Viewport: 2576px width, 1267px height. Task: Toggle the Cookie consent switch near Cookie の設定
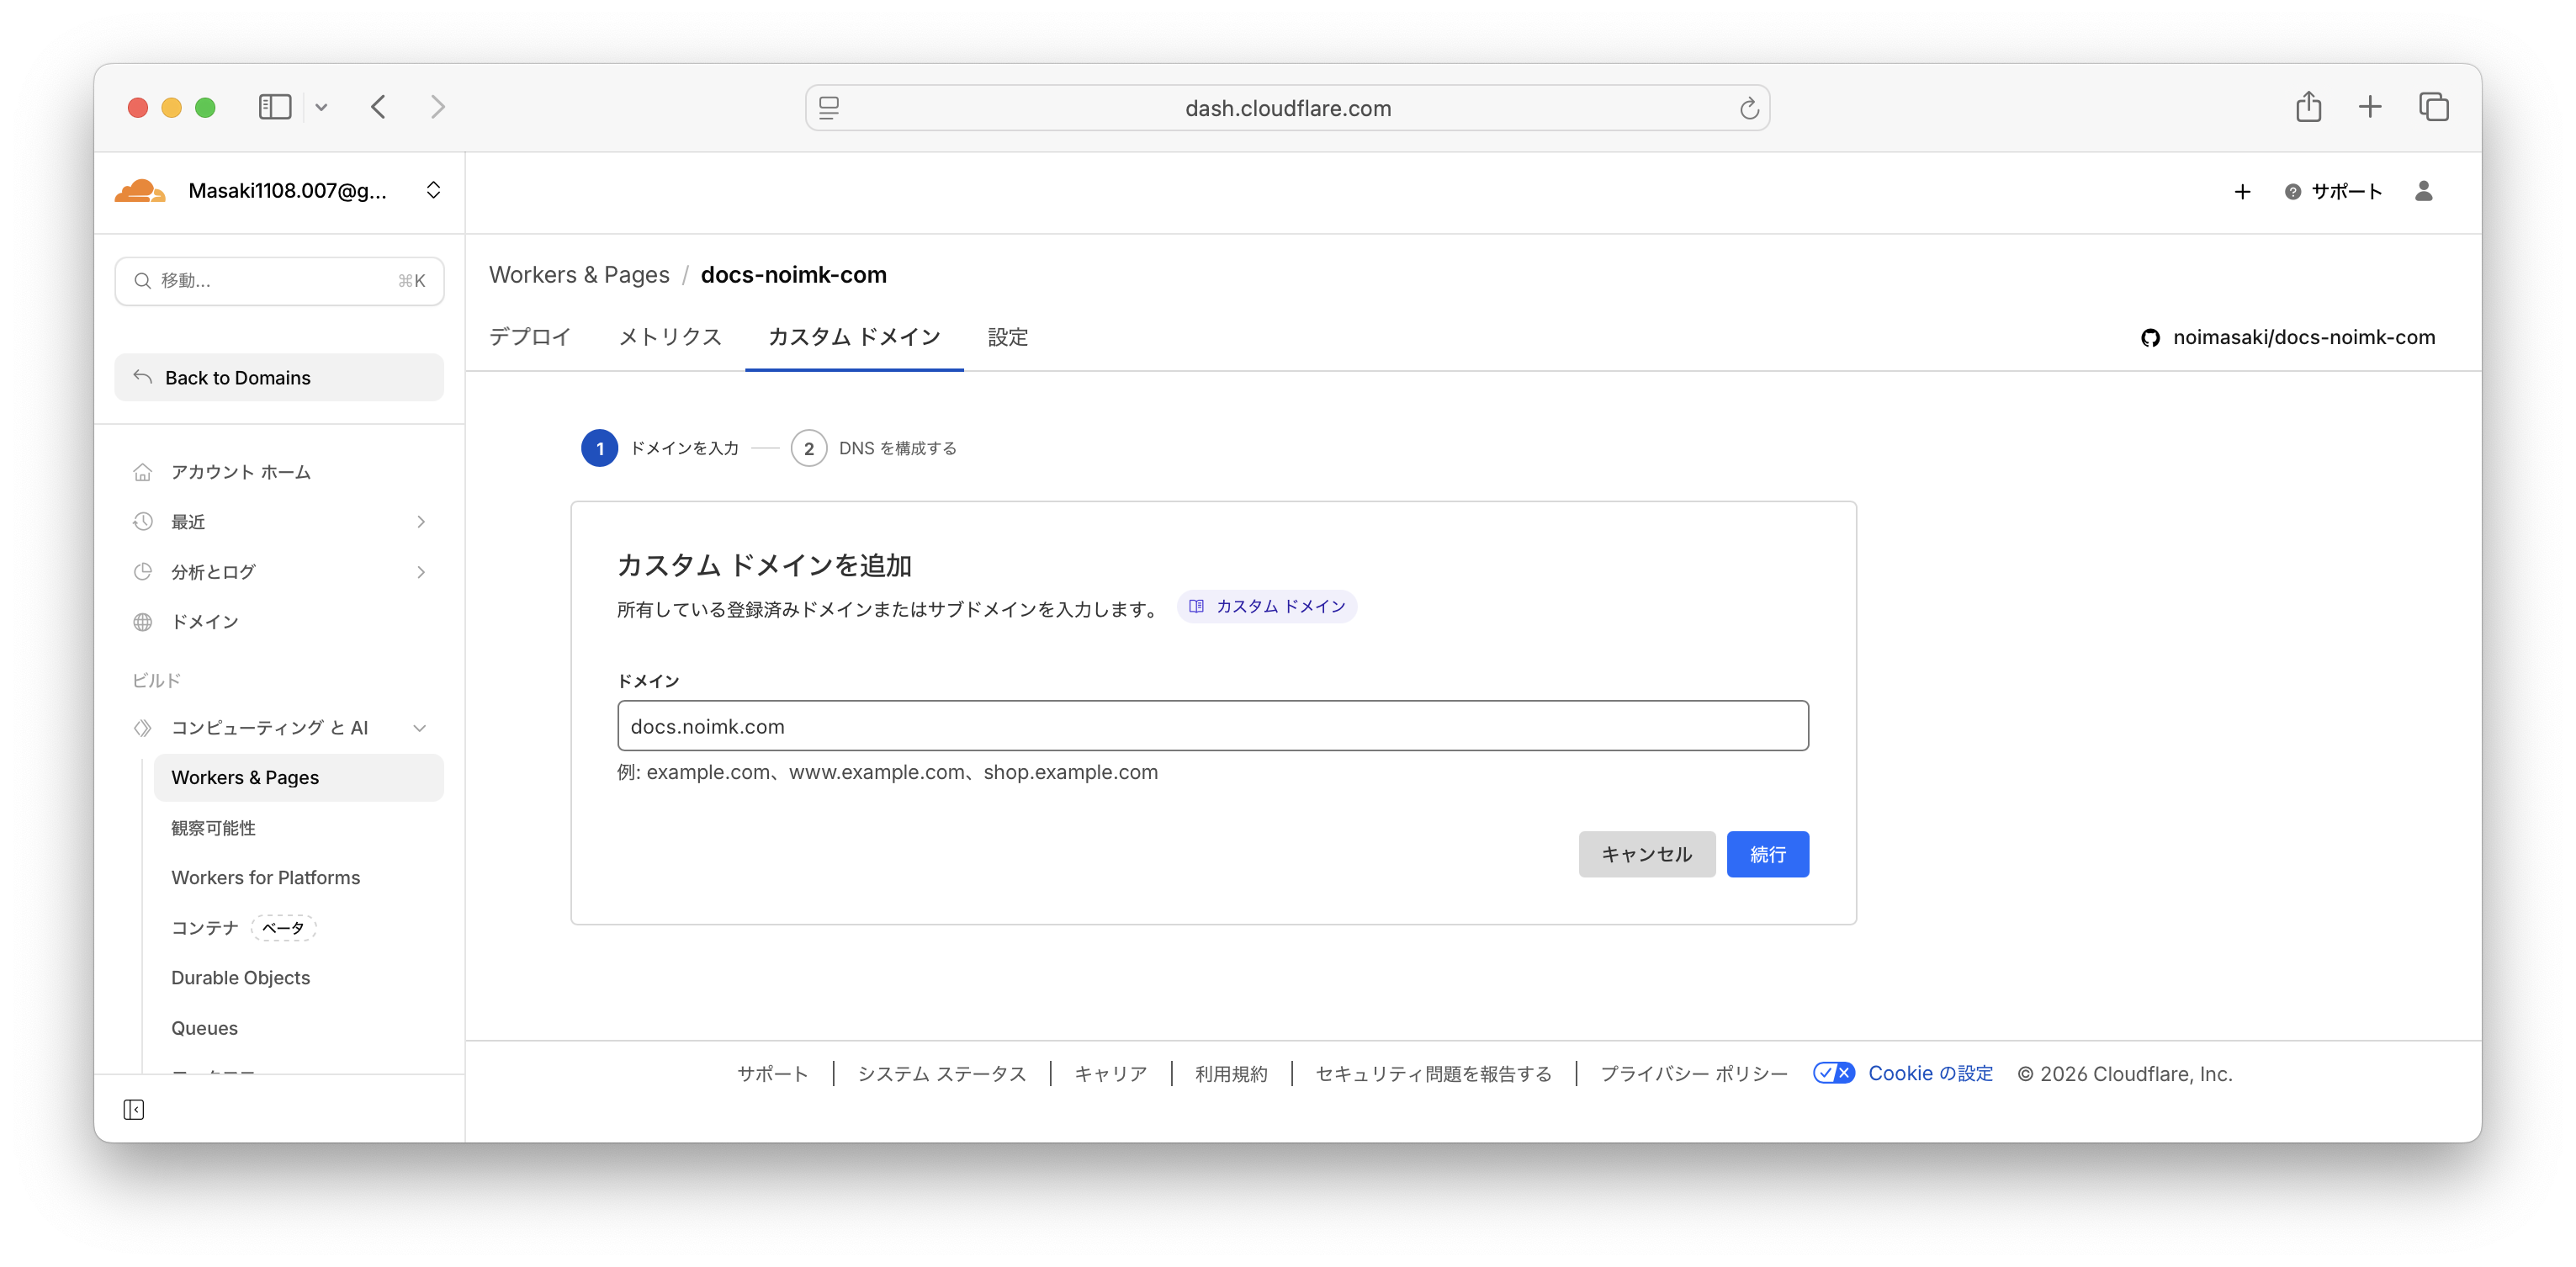[1834, 1072]
